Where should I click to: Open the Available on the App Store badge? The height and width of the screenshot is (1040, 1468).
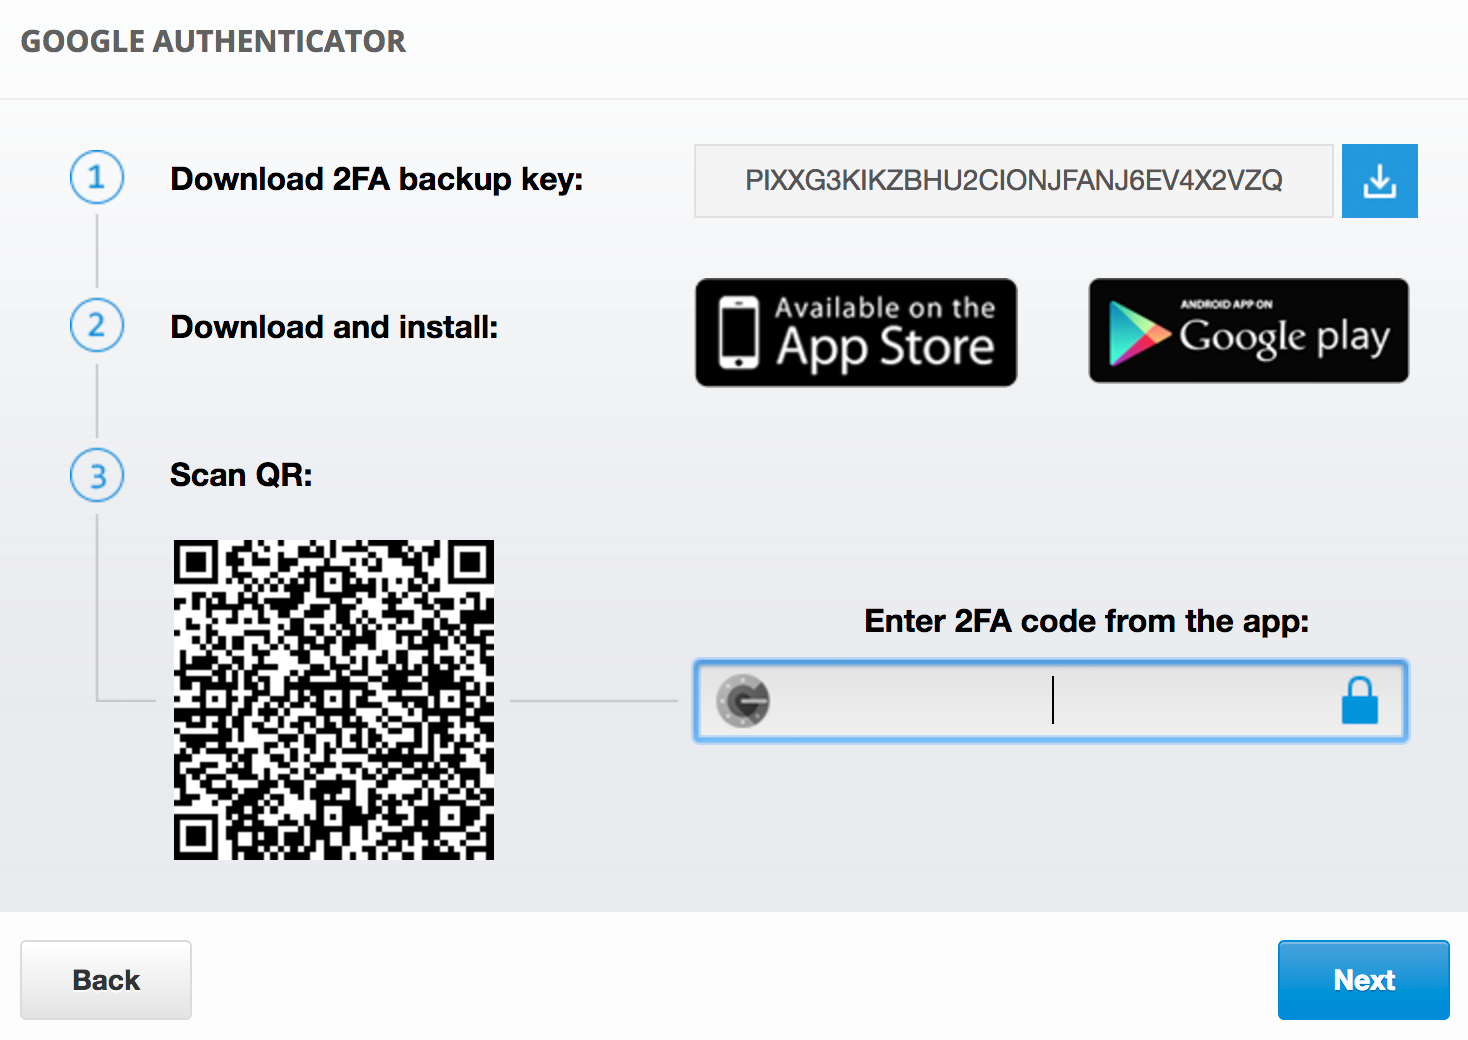pyautogui.click(x=856, y=333)
